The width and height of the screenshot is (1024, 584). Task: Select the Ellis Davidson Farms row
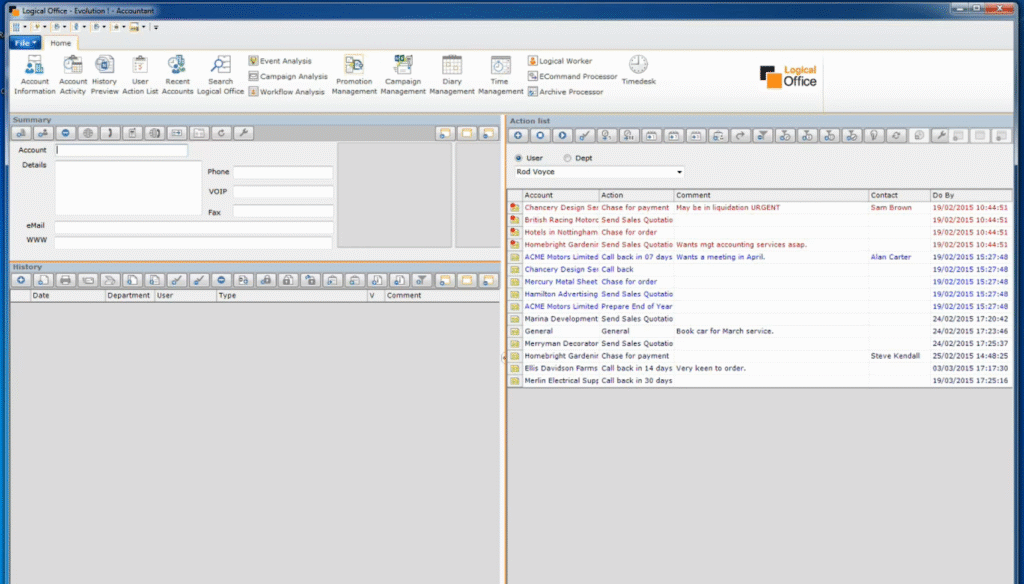click(760, 368)
